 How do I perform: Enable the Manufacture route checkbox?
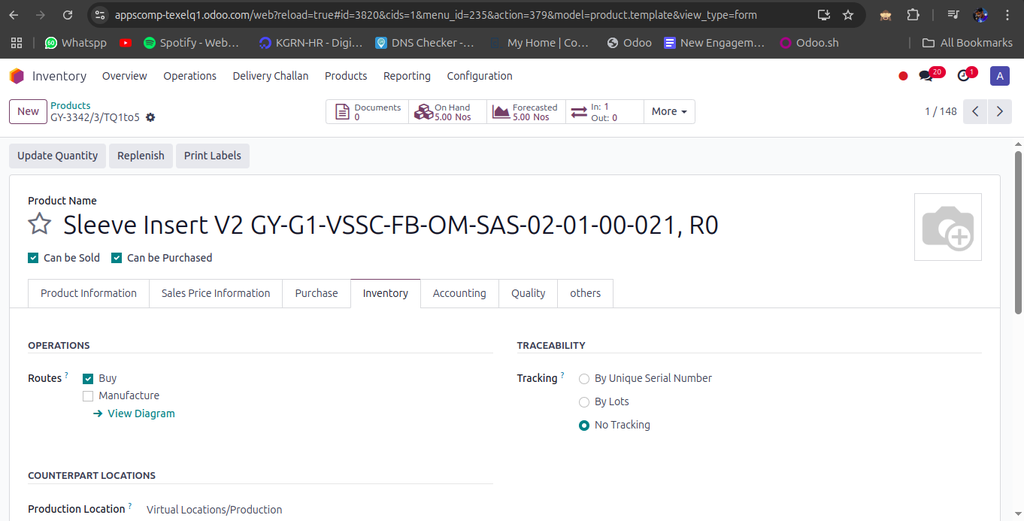click(88, 396)
